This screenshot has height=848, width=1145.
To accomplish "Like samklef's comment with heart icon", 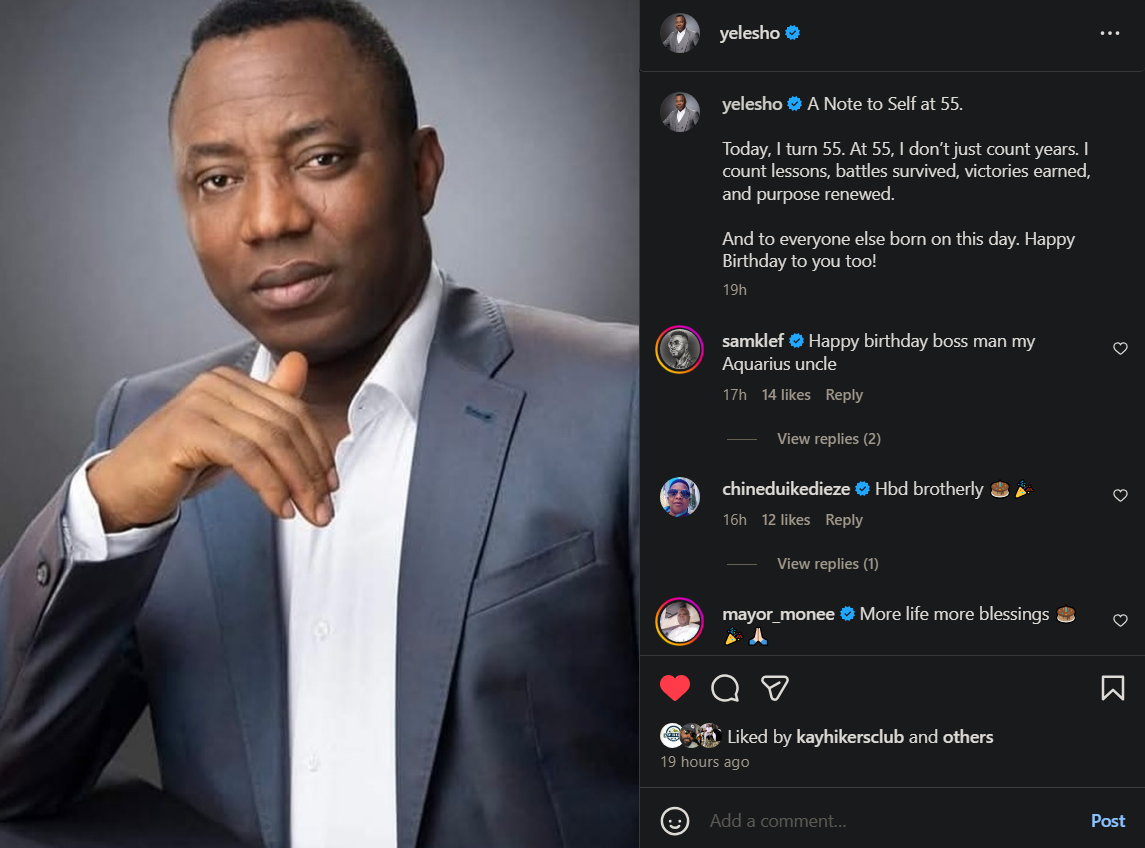I will click(1120, 349).
